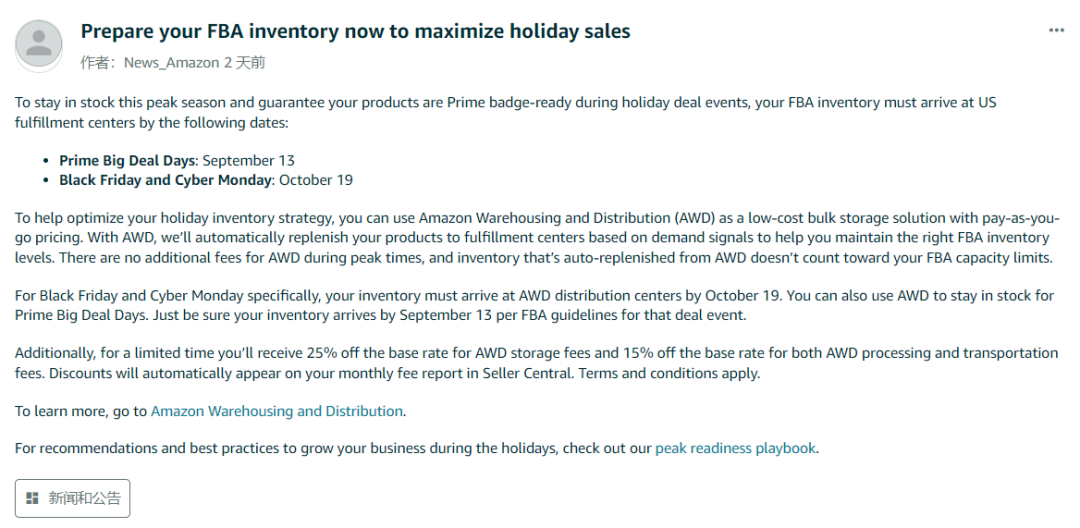
Task: Click the bold "Prime Big Deal Days" text
Action: 128,160
